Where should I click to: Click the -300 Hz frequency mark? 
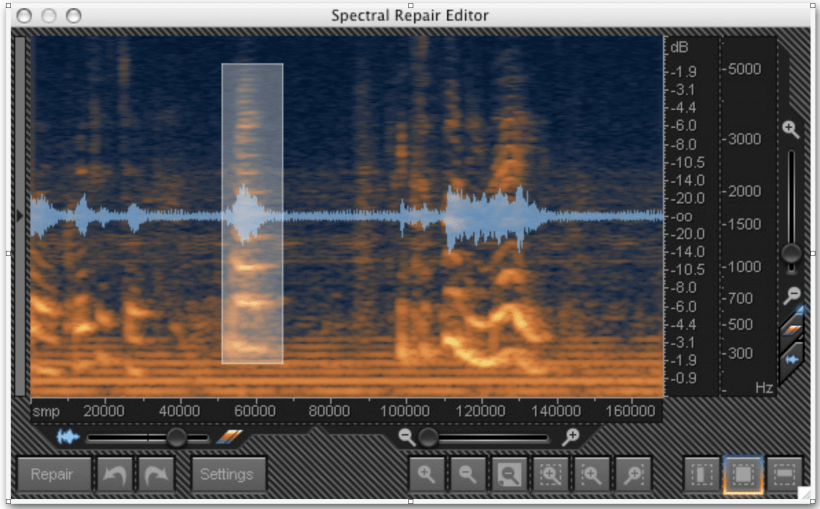tap(738, 353)
